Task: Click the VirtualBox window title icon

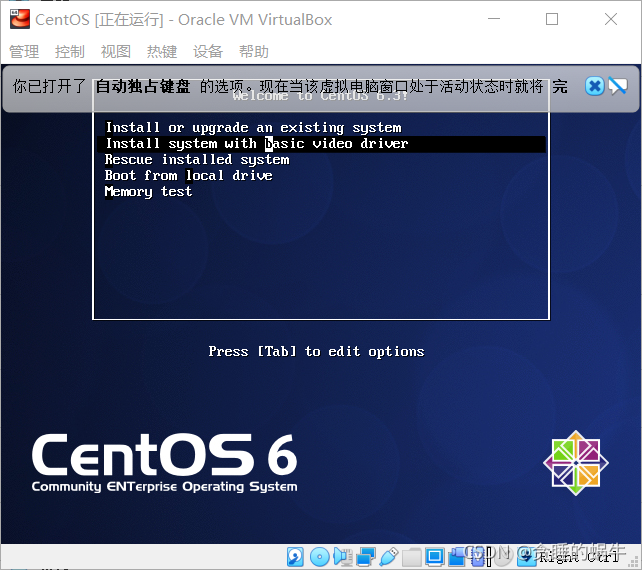Action: (x=20, y=19)
